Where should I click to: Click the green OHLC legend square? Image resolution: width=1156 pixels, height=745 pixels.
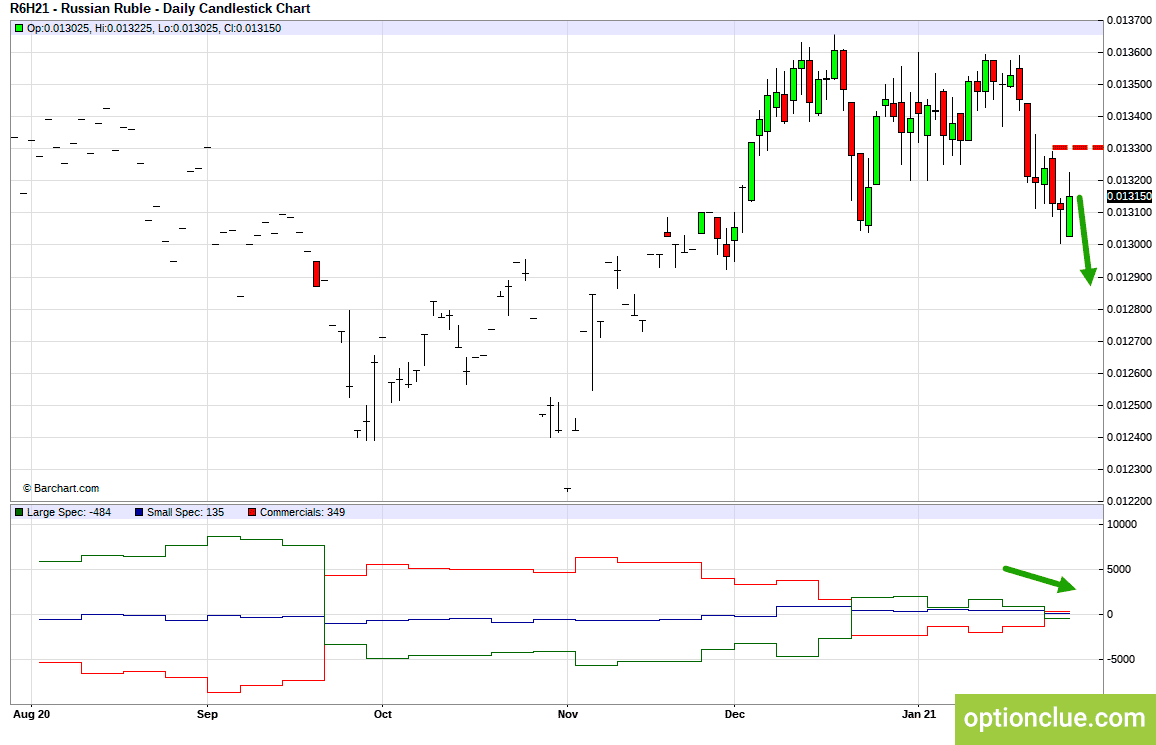coord(19,28)
